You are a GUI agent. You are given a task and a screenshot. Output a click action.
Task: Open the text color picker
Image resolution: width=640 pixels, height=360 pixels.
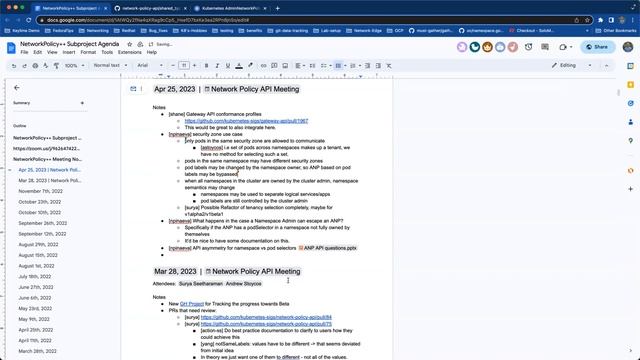point(239,66)
